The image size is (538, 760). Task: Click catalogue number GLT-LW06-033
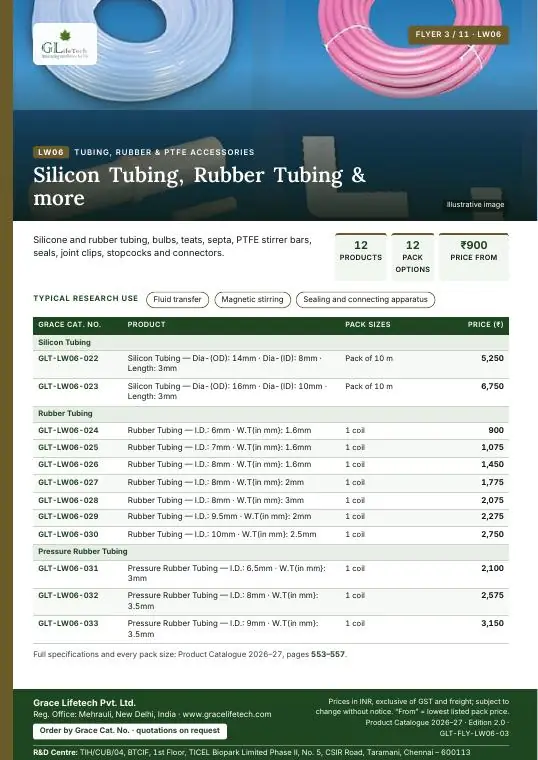coord(68,623)
